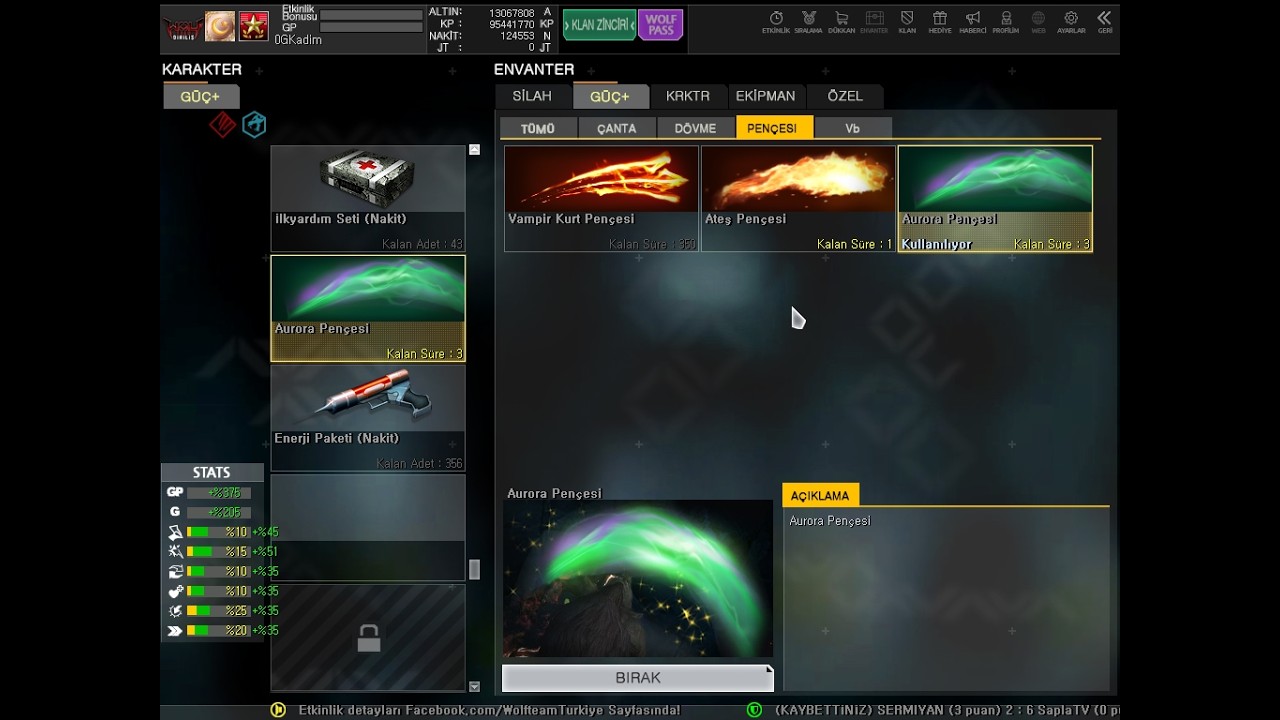Filter by ÇANTA sub-tab

coord(617,128)
